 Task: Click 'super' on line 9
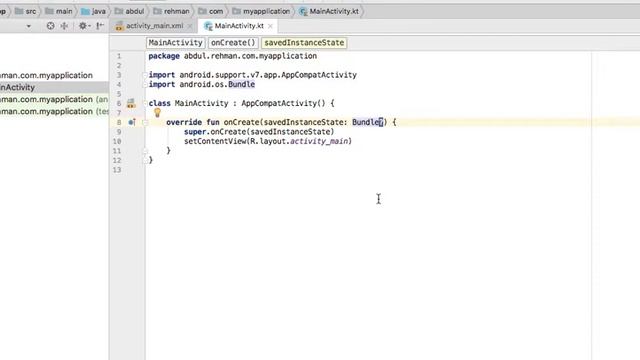[x=195, y=132]
